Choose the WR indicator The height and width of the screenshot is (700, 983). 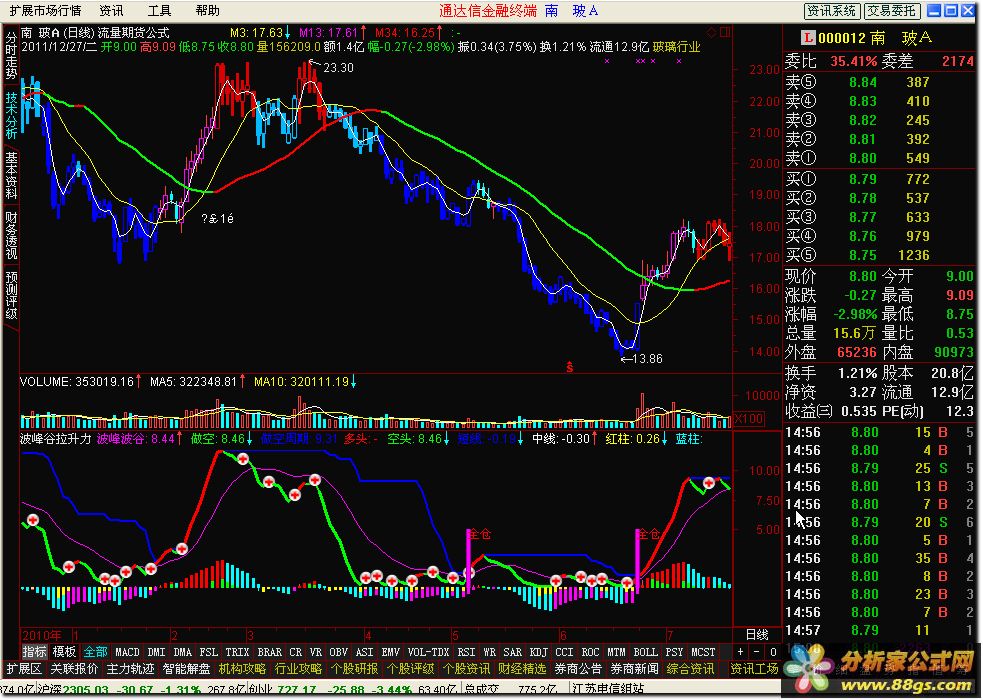490,652
